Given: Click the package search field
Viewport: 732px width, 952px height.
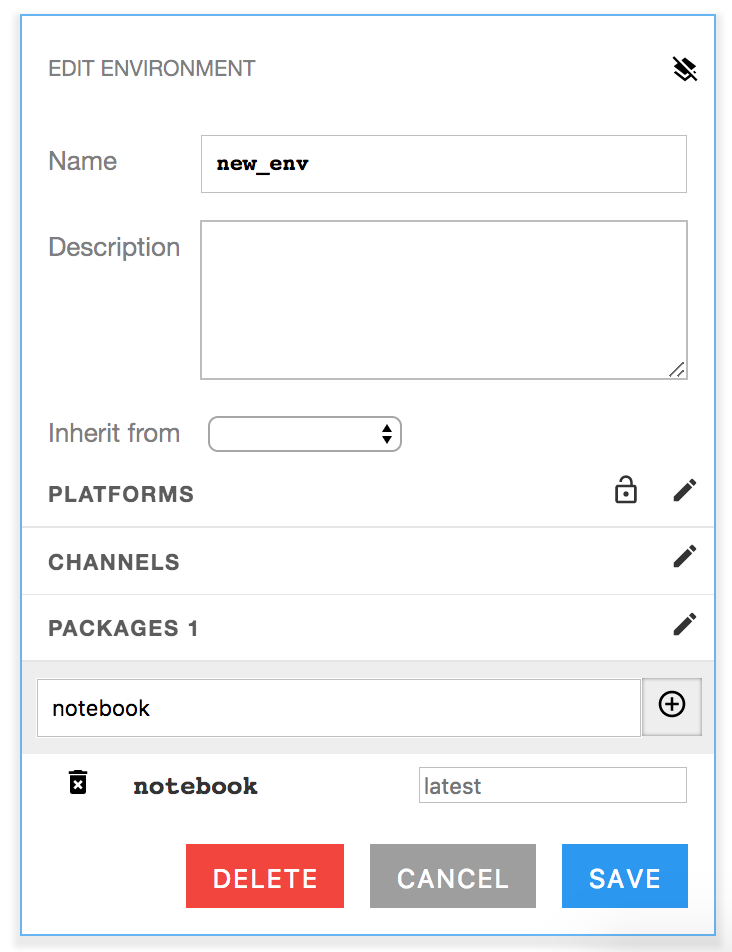Looking at the screenshot, I should (338, 708).
